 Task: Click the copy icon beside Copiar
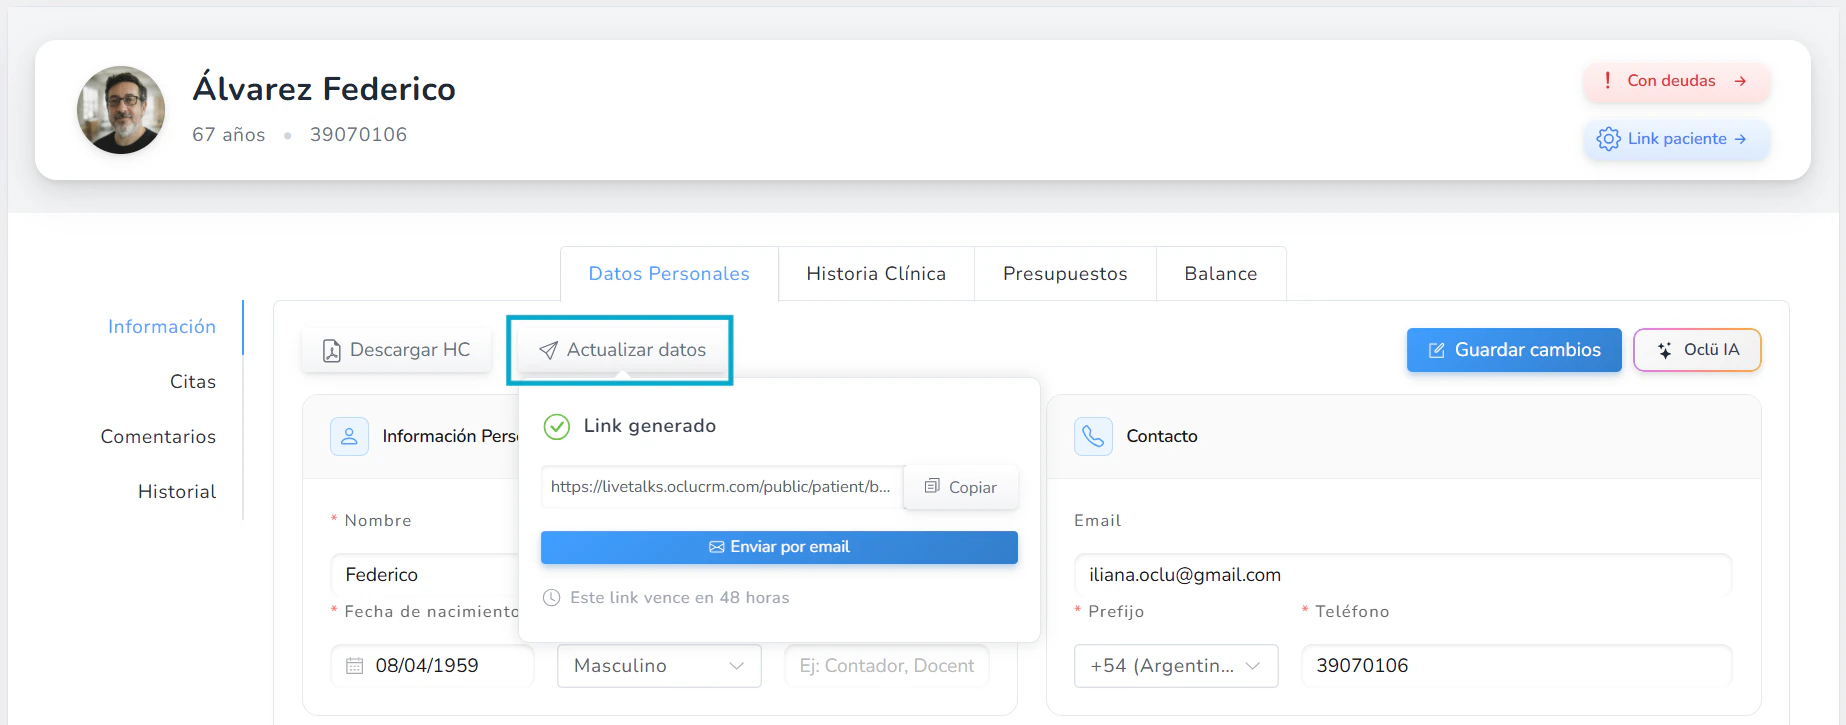(932, 486)
